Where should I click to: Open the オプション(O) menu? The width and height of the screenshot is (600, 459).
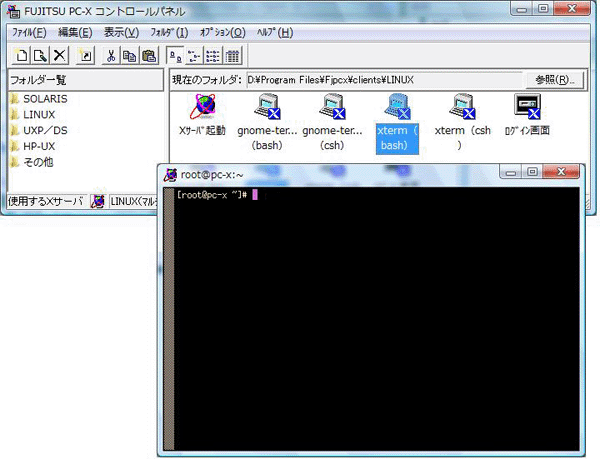point(223,33)
